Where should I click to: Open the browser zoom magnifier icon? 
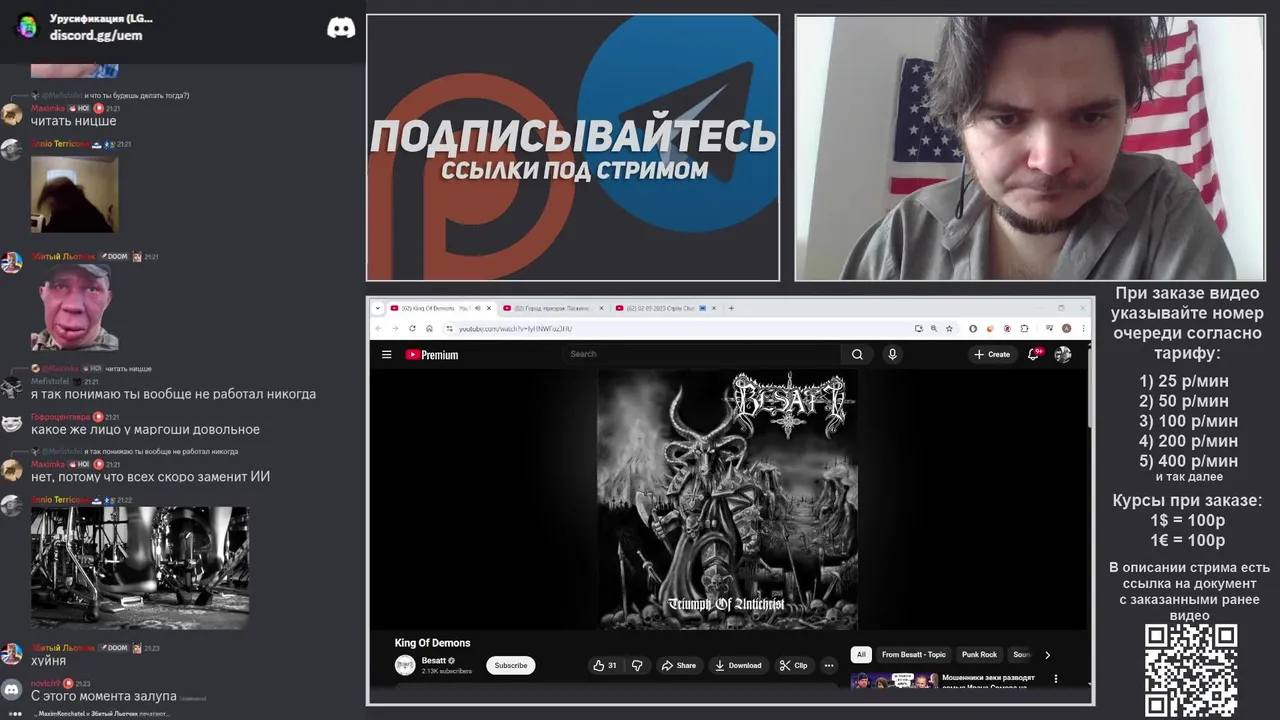click(x=934, y=328)
